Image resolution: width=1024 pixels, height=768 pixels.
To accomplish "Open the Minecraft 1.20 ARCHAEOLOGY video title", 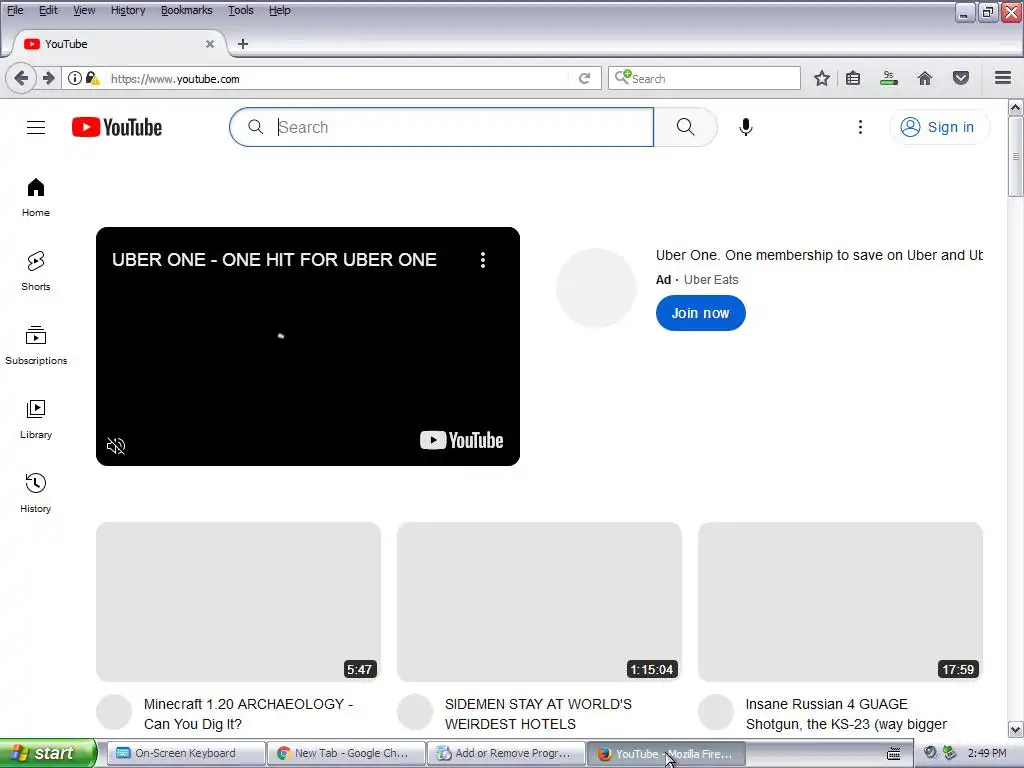I will 248,714.
